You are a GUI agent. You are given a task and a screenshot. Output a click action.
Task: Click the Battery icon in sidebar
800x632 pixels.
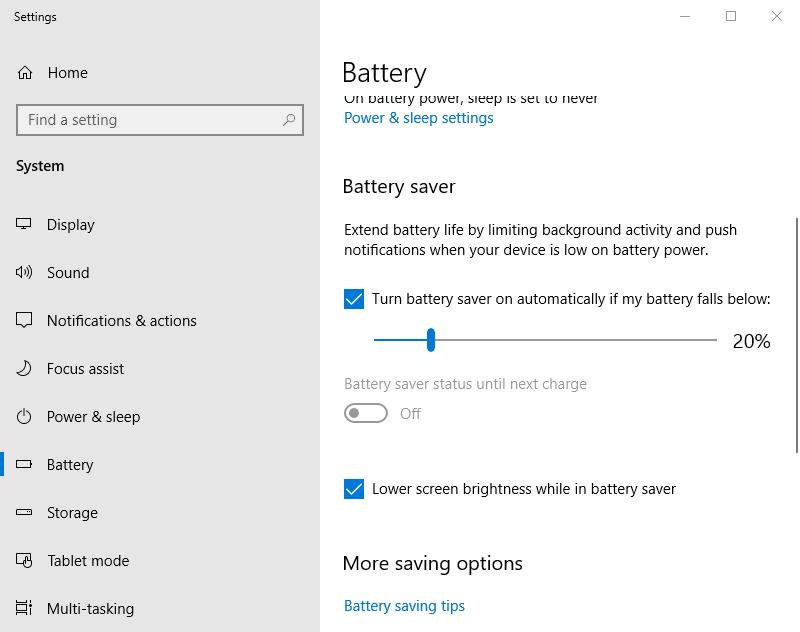23,464
